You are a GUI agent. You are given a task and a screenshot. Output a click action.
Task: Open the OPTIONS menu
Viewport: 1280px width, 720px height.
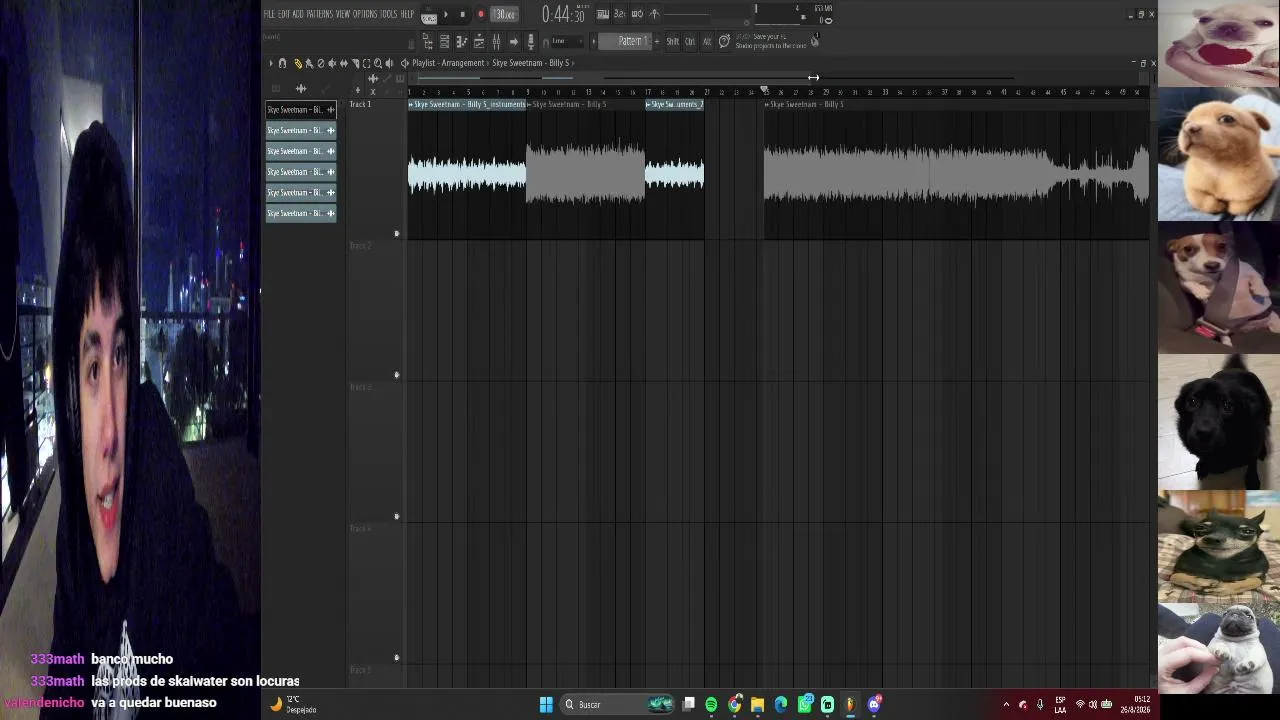[x=365, y=14]
